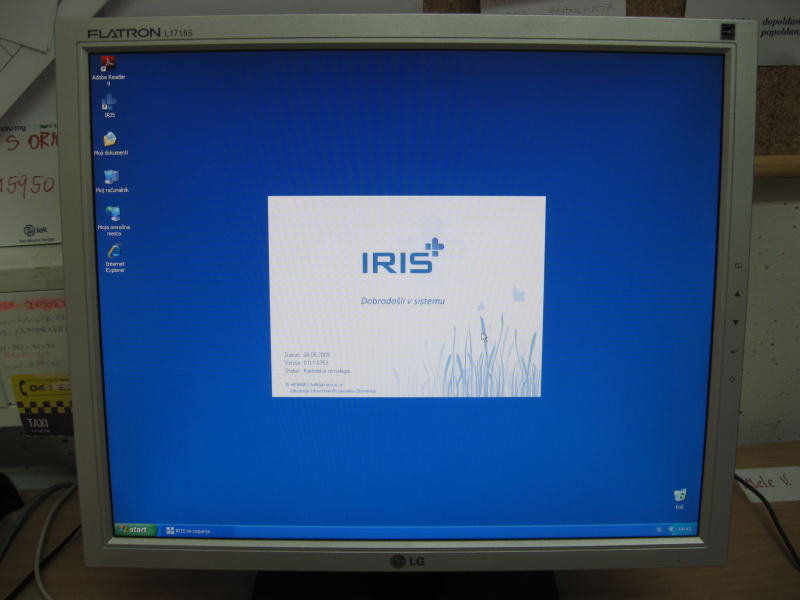Click the tray icon left of the clock
The height and width of the screenshot is (600, 800).
[671, 529]
